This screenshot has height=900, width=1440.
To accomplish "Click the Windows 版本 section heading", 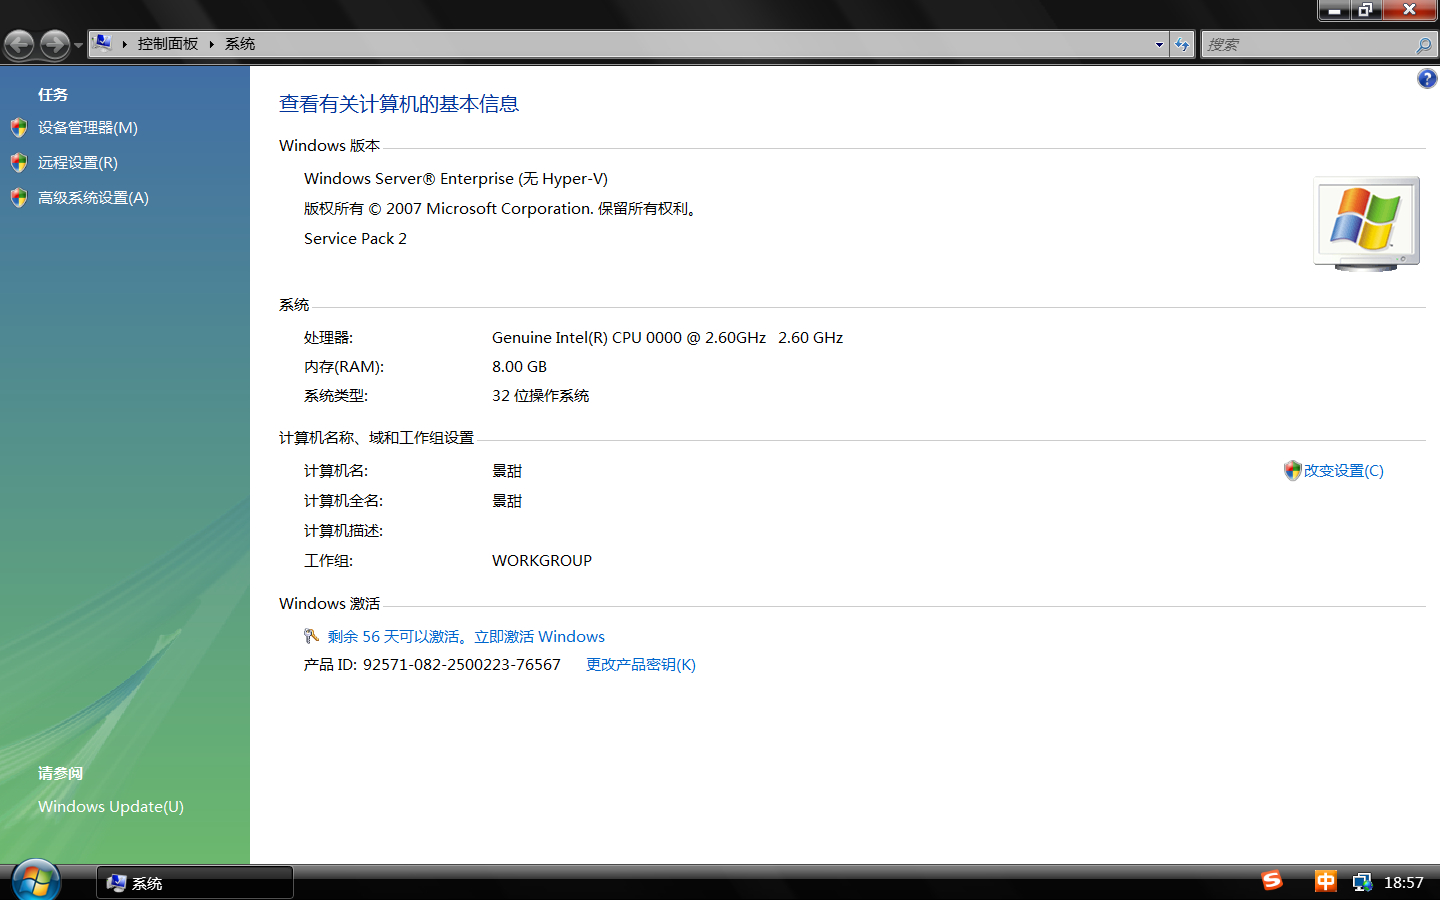I will (x=329, y=146).
